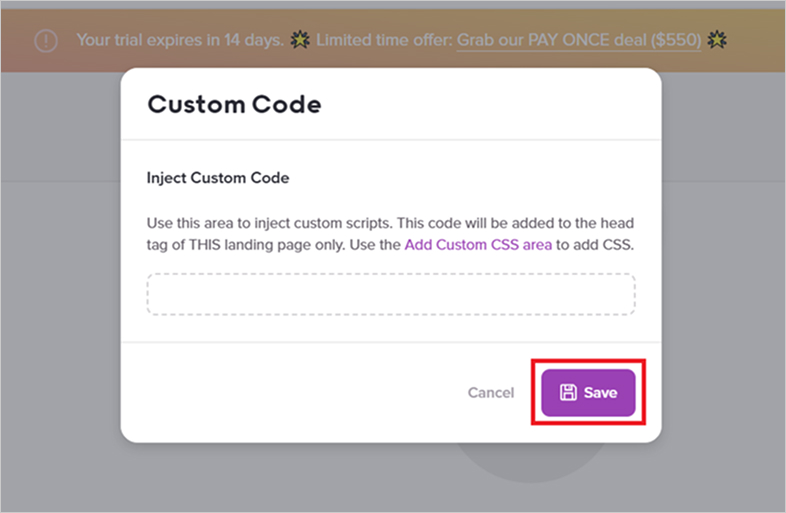This screenshot has height=513, width=786.
Task: Click the sparkle icon before Limited time offer
Action: tap(299, 41)
